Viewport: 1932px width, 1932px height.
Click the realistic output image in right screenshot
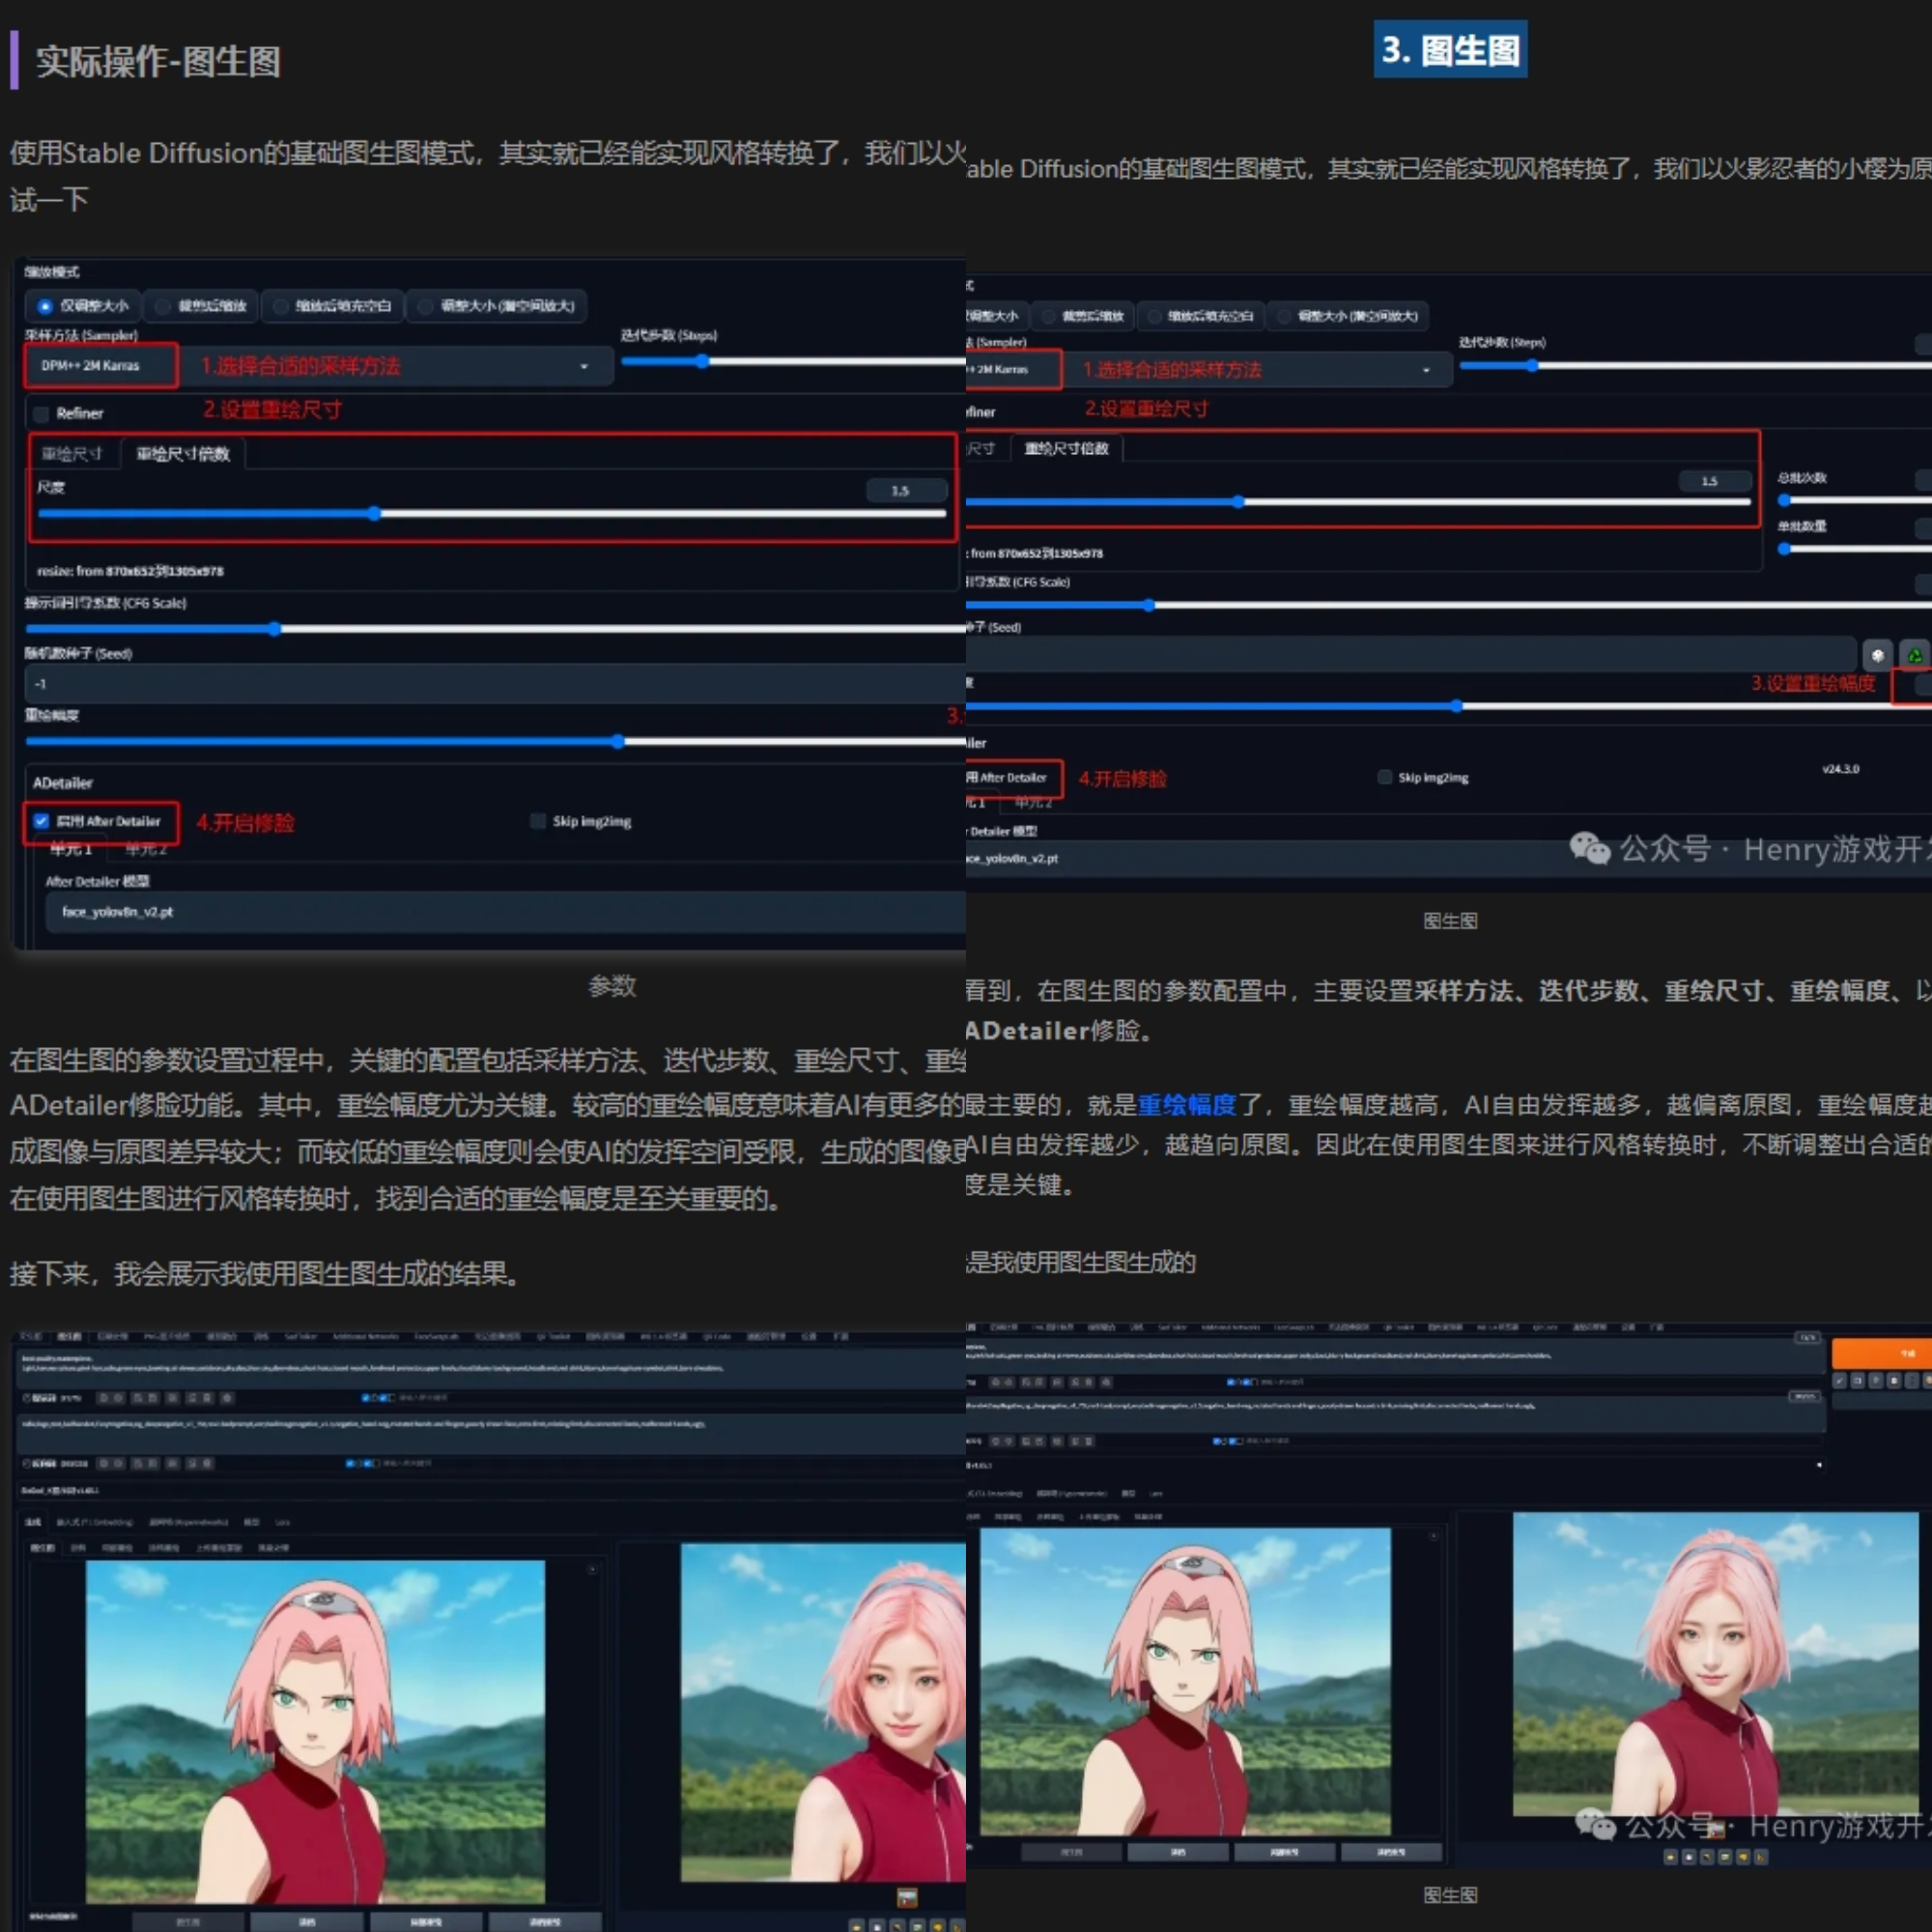point(1715,1663)
